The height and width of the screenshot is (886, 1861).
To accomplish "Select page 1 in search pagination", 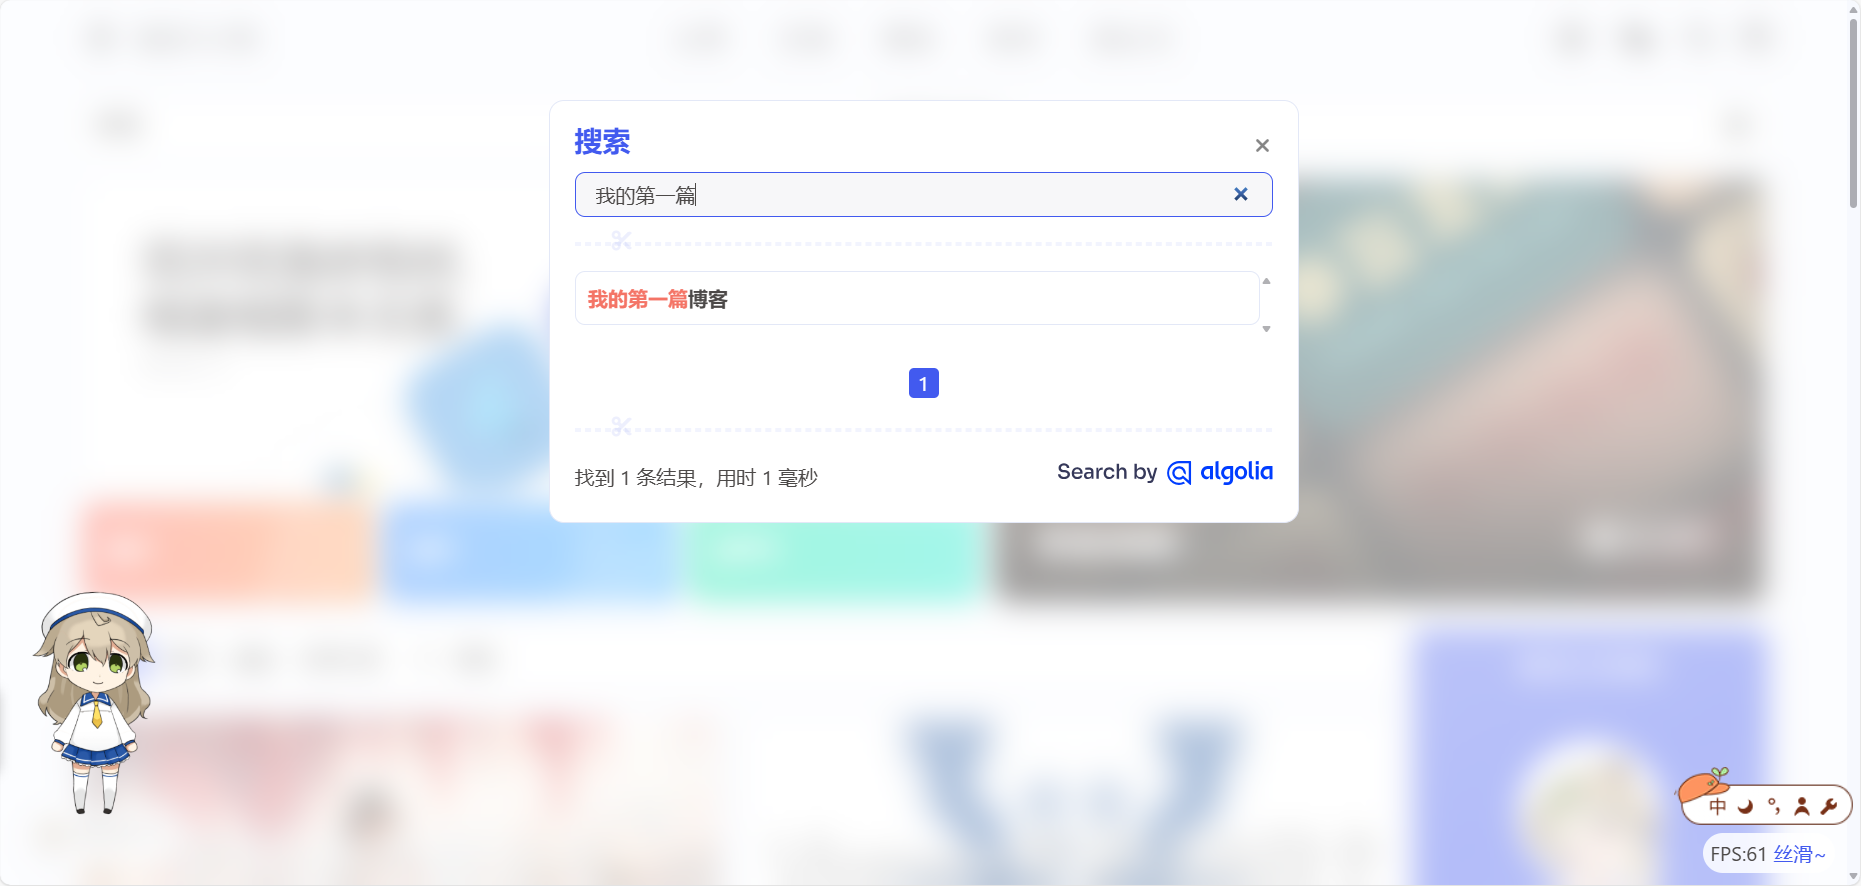I will pyautogui.click(x=923, y=383).
